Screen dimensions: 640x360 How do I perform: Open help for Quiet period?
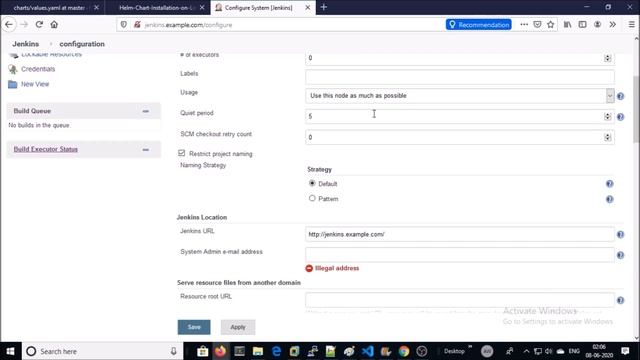pyautogui.click(x=620, y=117)
